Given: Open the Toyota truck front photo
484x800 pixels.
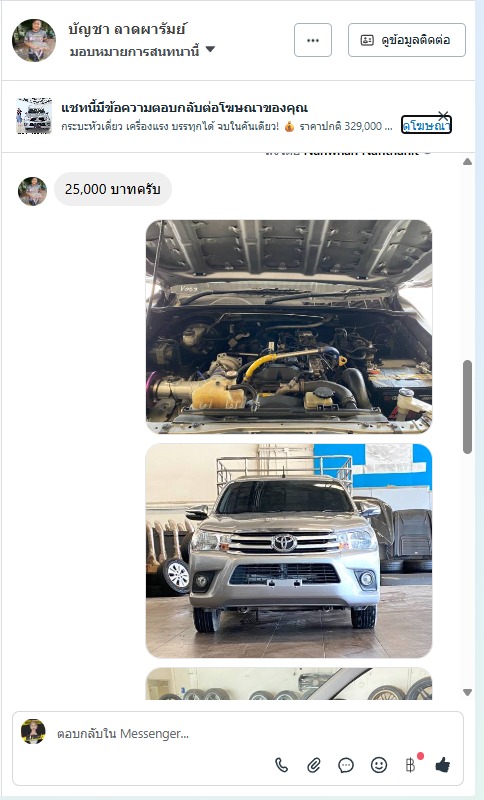Looking at the screenshot, I should (289, 551).
